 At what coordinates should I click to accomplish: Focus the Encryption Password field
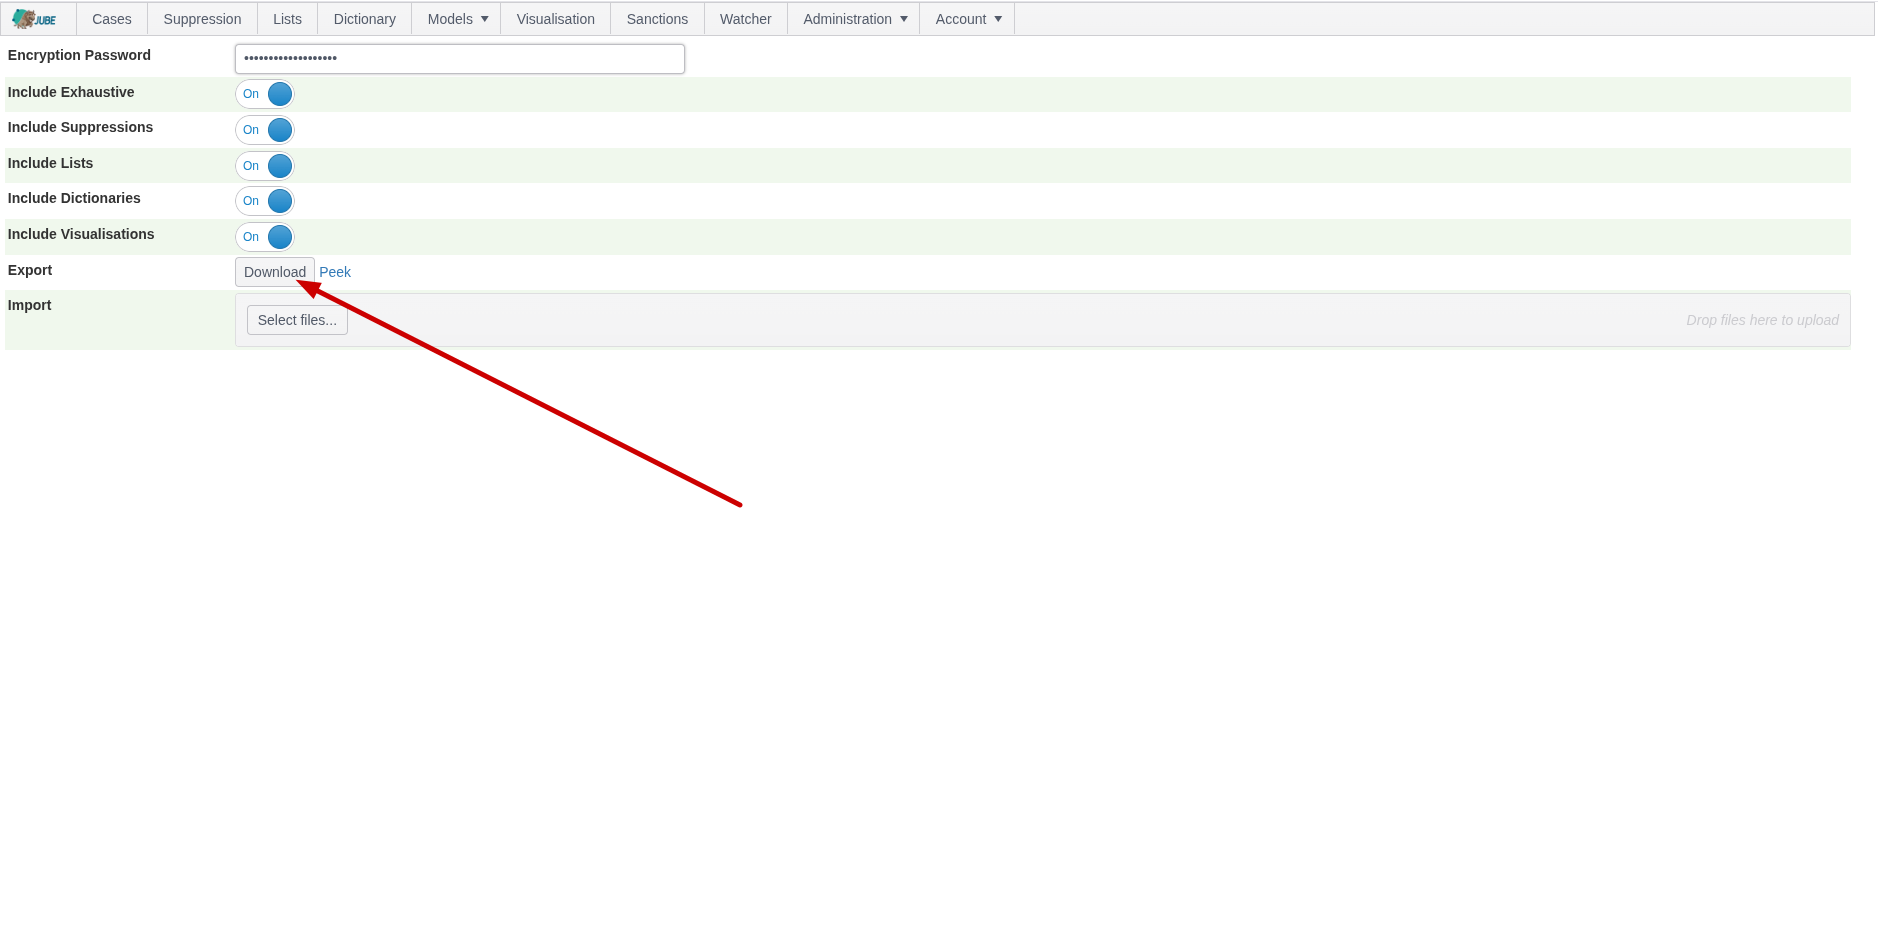460,59
